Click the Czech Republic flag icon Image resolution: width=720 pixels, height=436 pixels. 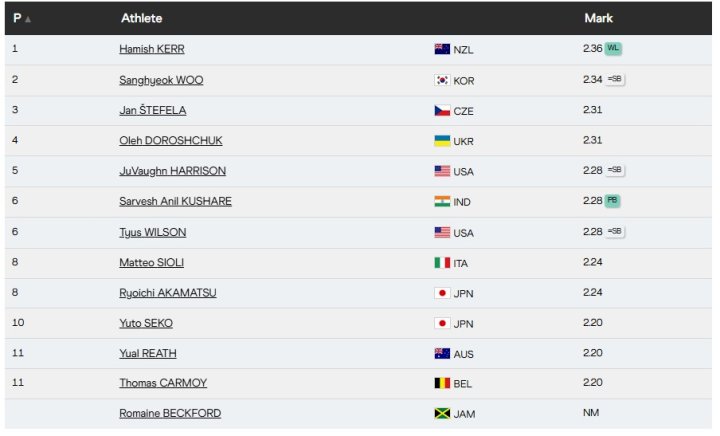442,111
